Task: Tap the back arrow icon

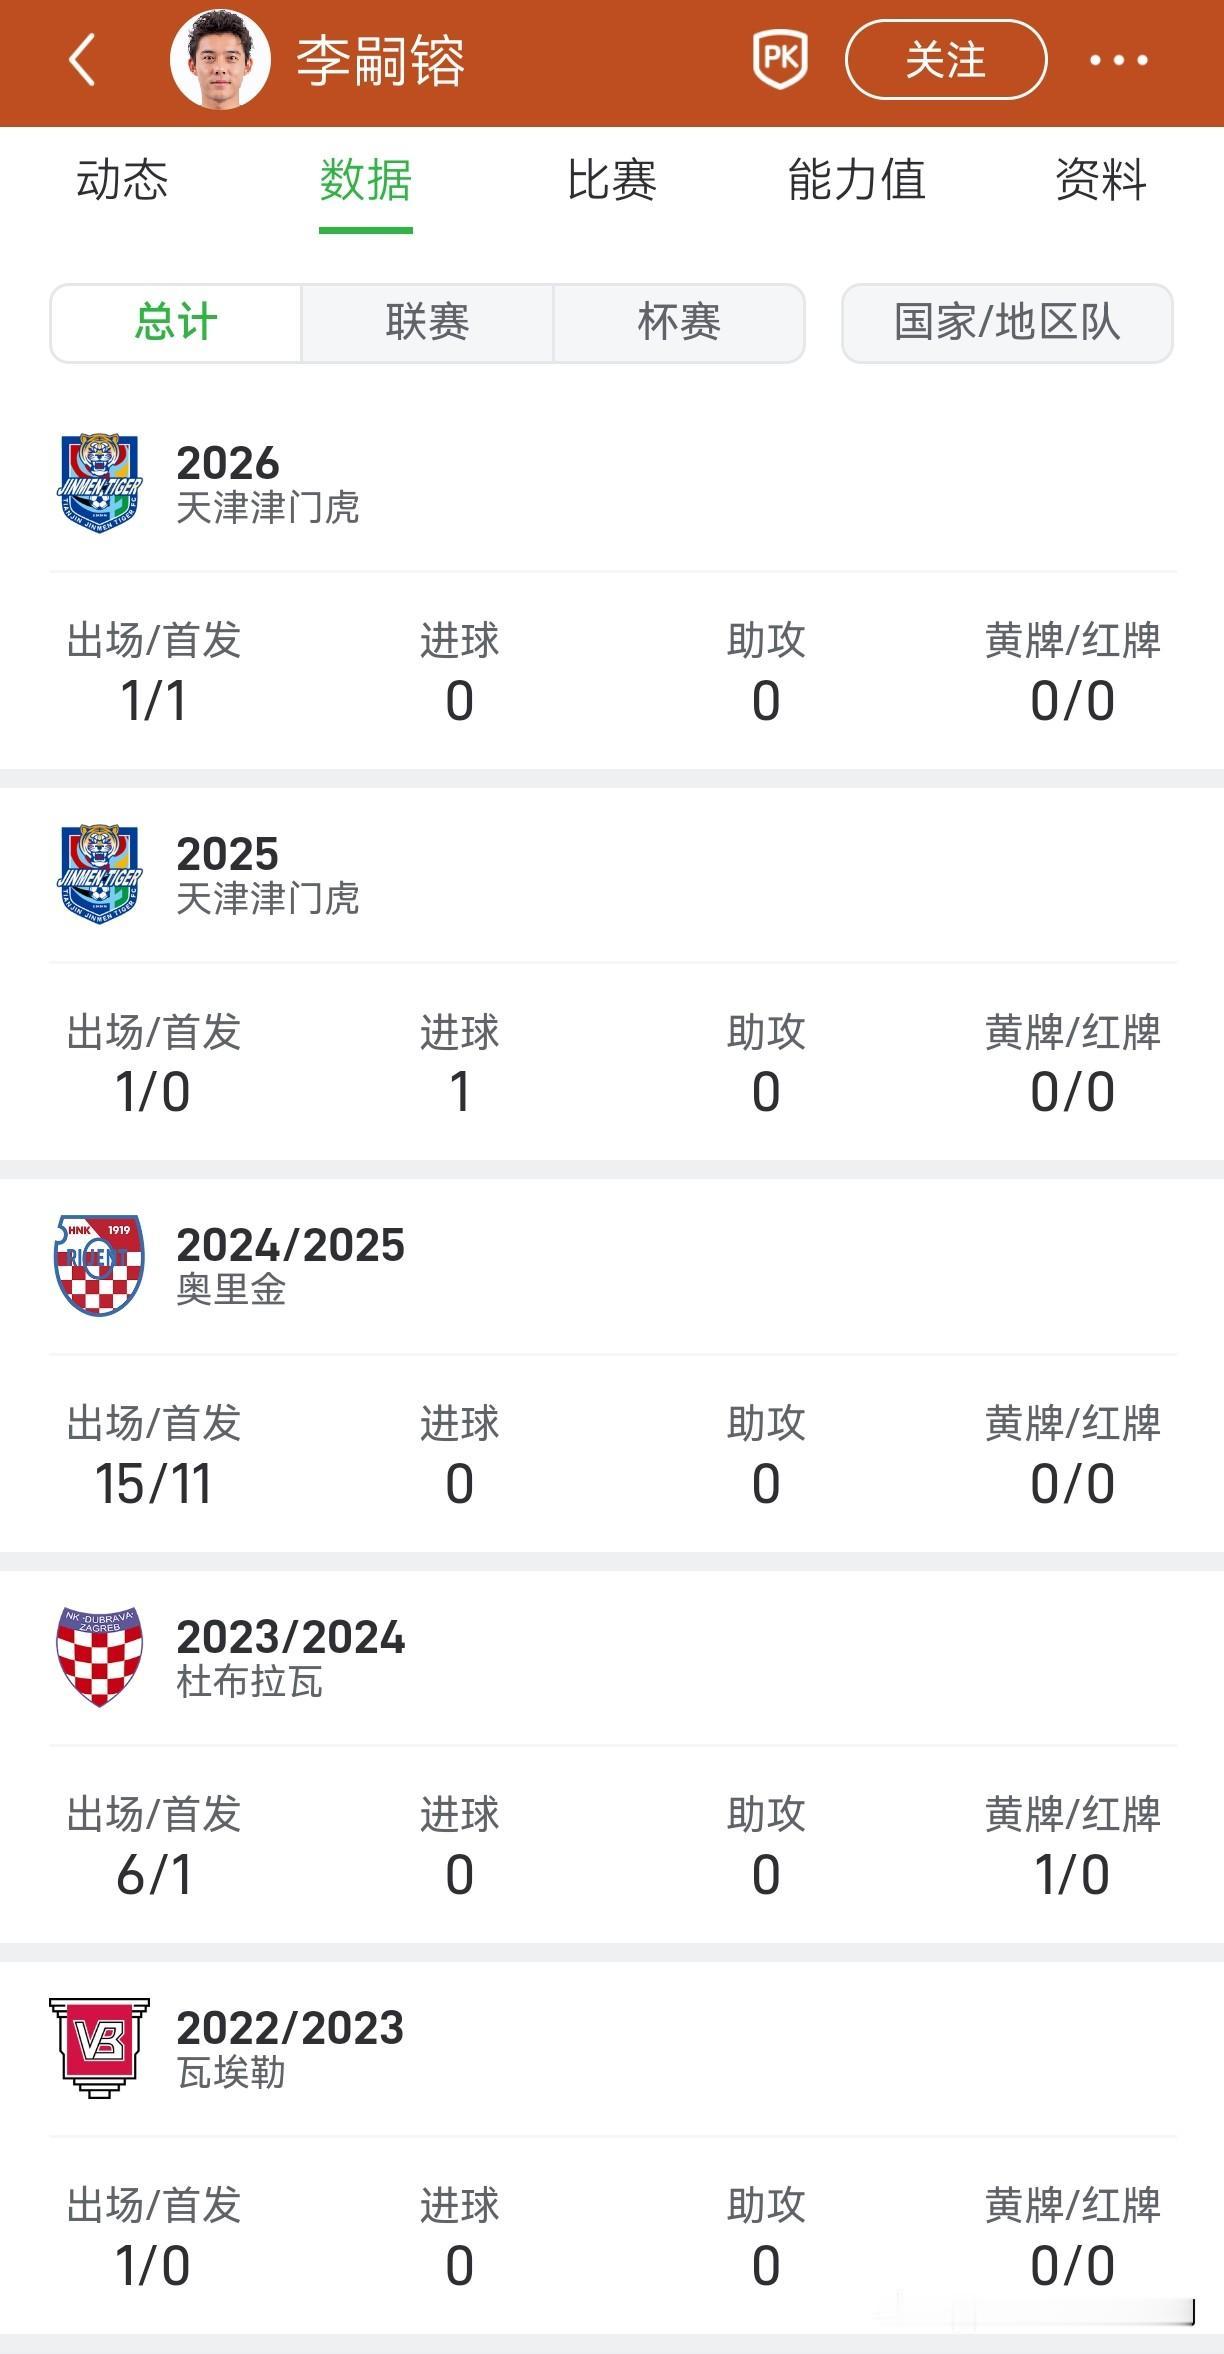Action: tap(82, 60)
